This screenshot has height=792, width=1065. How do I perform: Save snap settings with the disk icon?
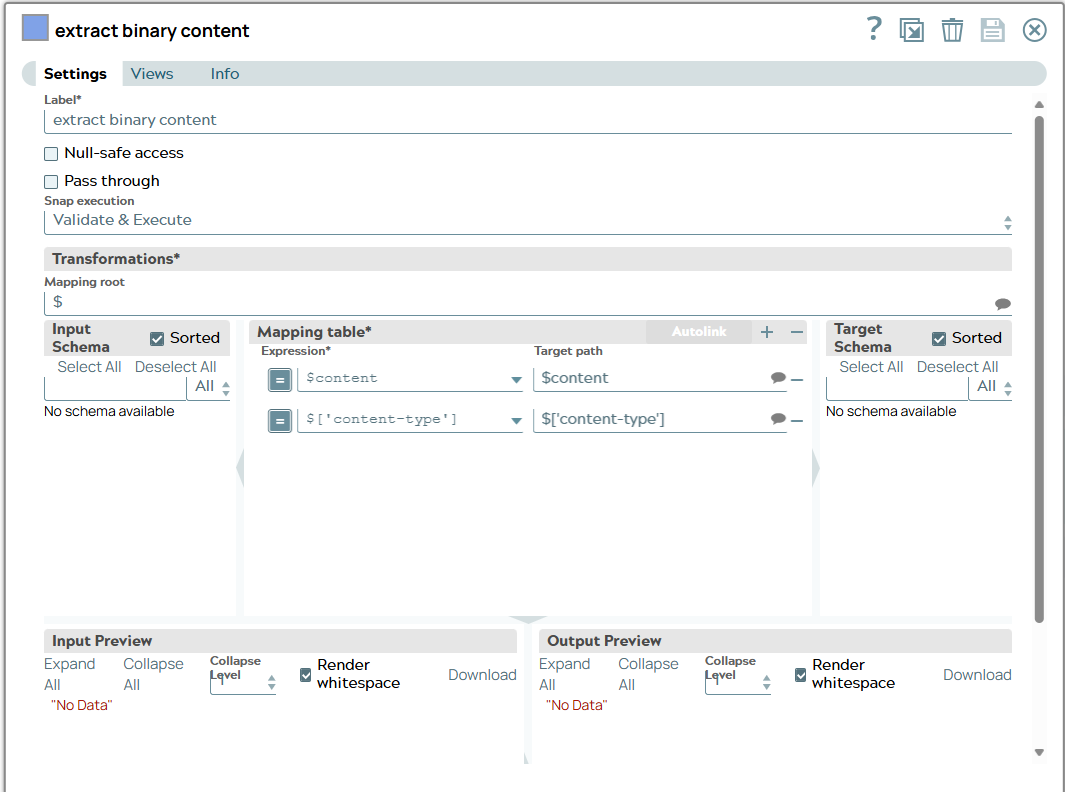click(992, 30)
